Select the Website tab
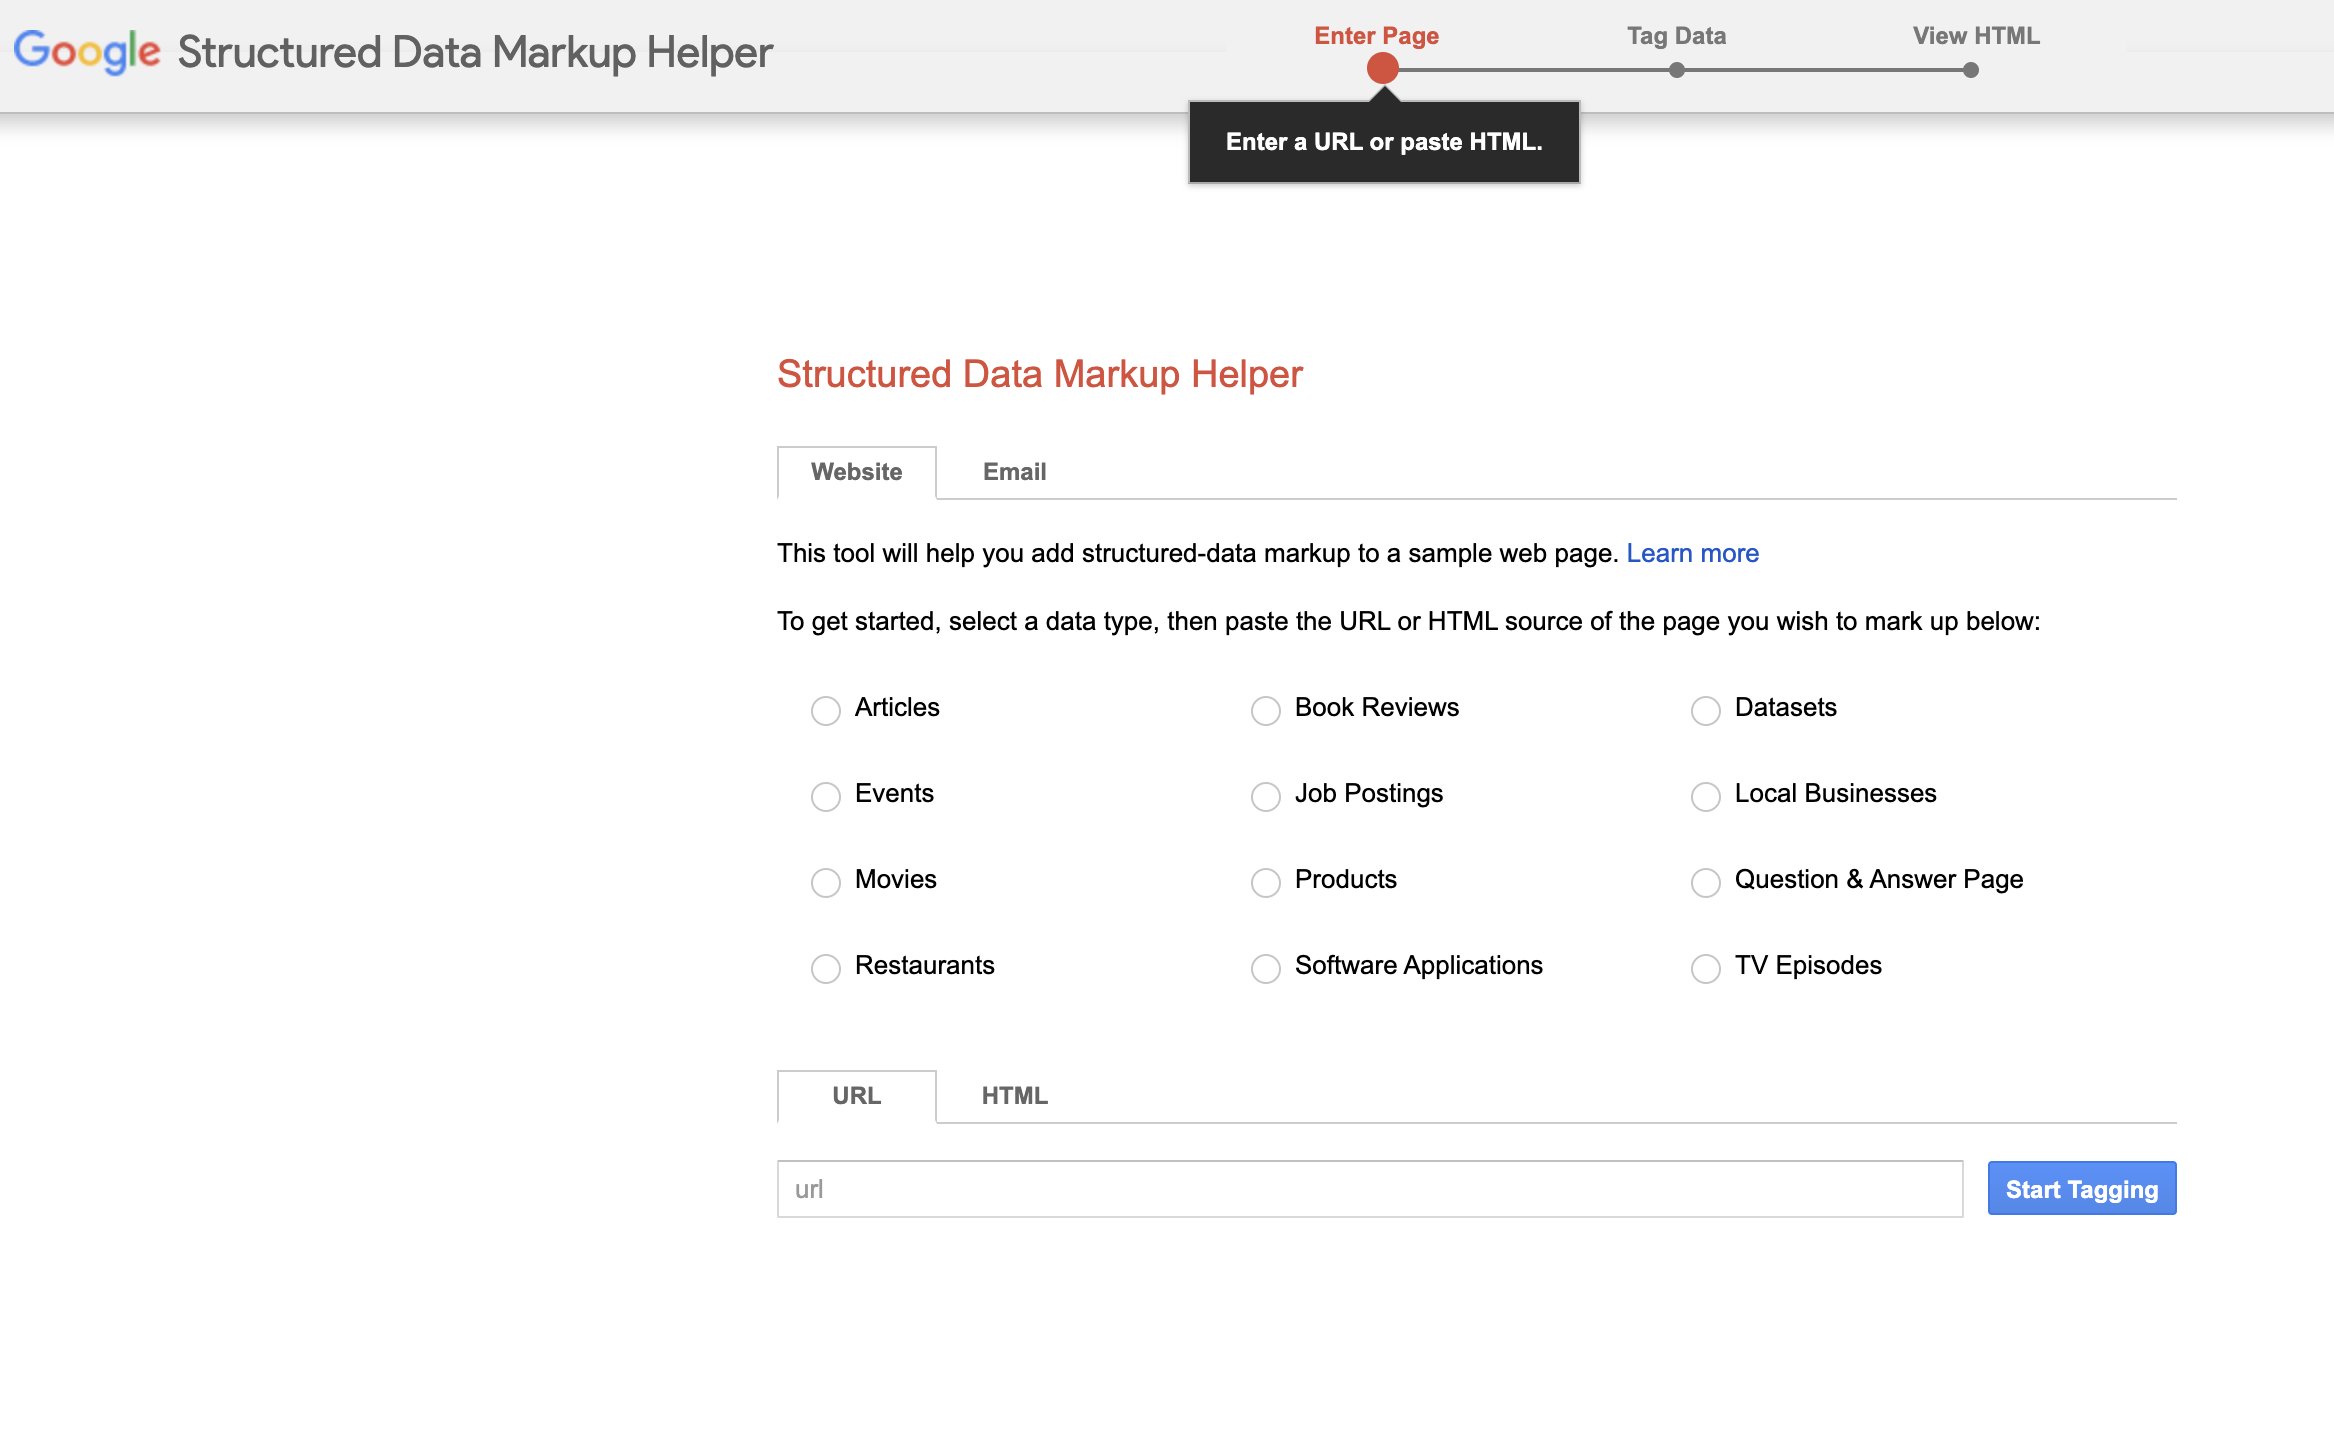Viewport: 2334px width, 1456px height. click(x=857, y=472)
